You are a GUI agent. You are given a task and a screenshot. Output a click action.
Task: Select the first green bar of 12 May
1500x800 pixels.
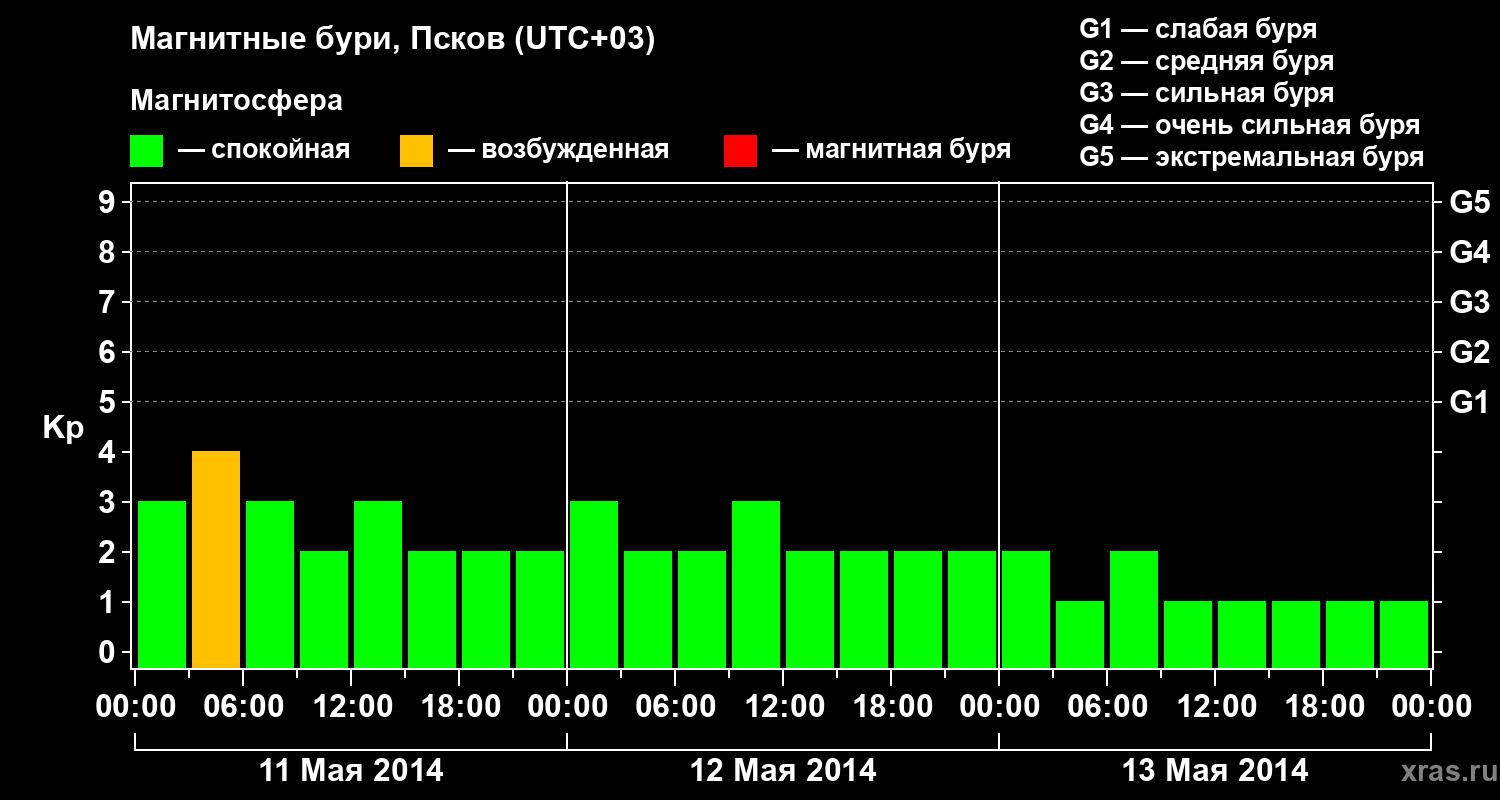[x=594, y=584]
